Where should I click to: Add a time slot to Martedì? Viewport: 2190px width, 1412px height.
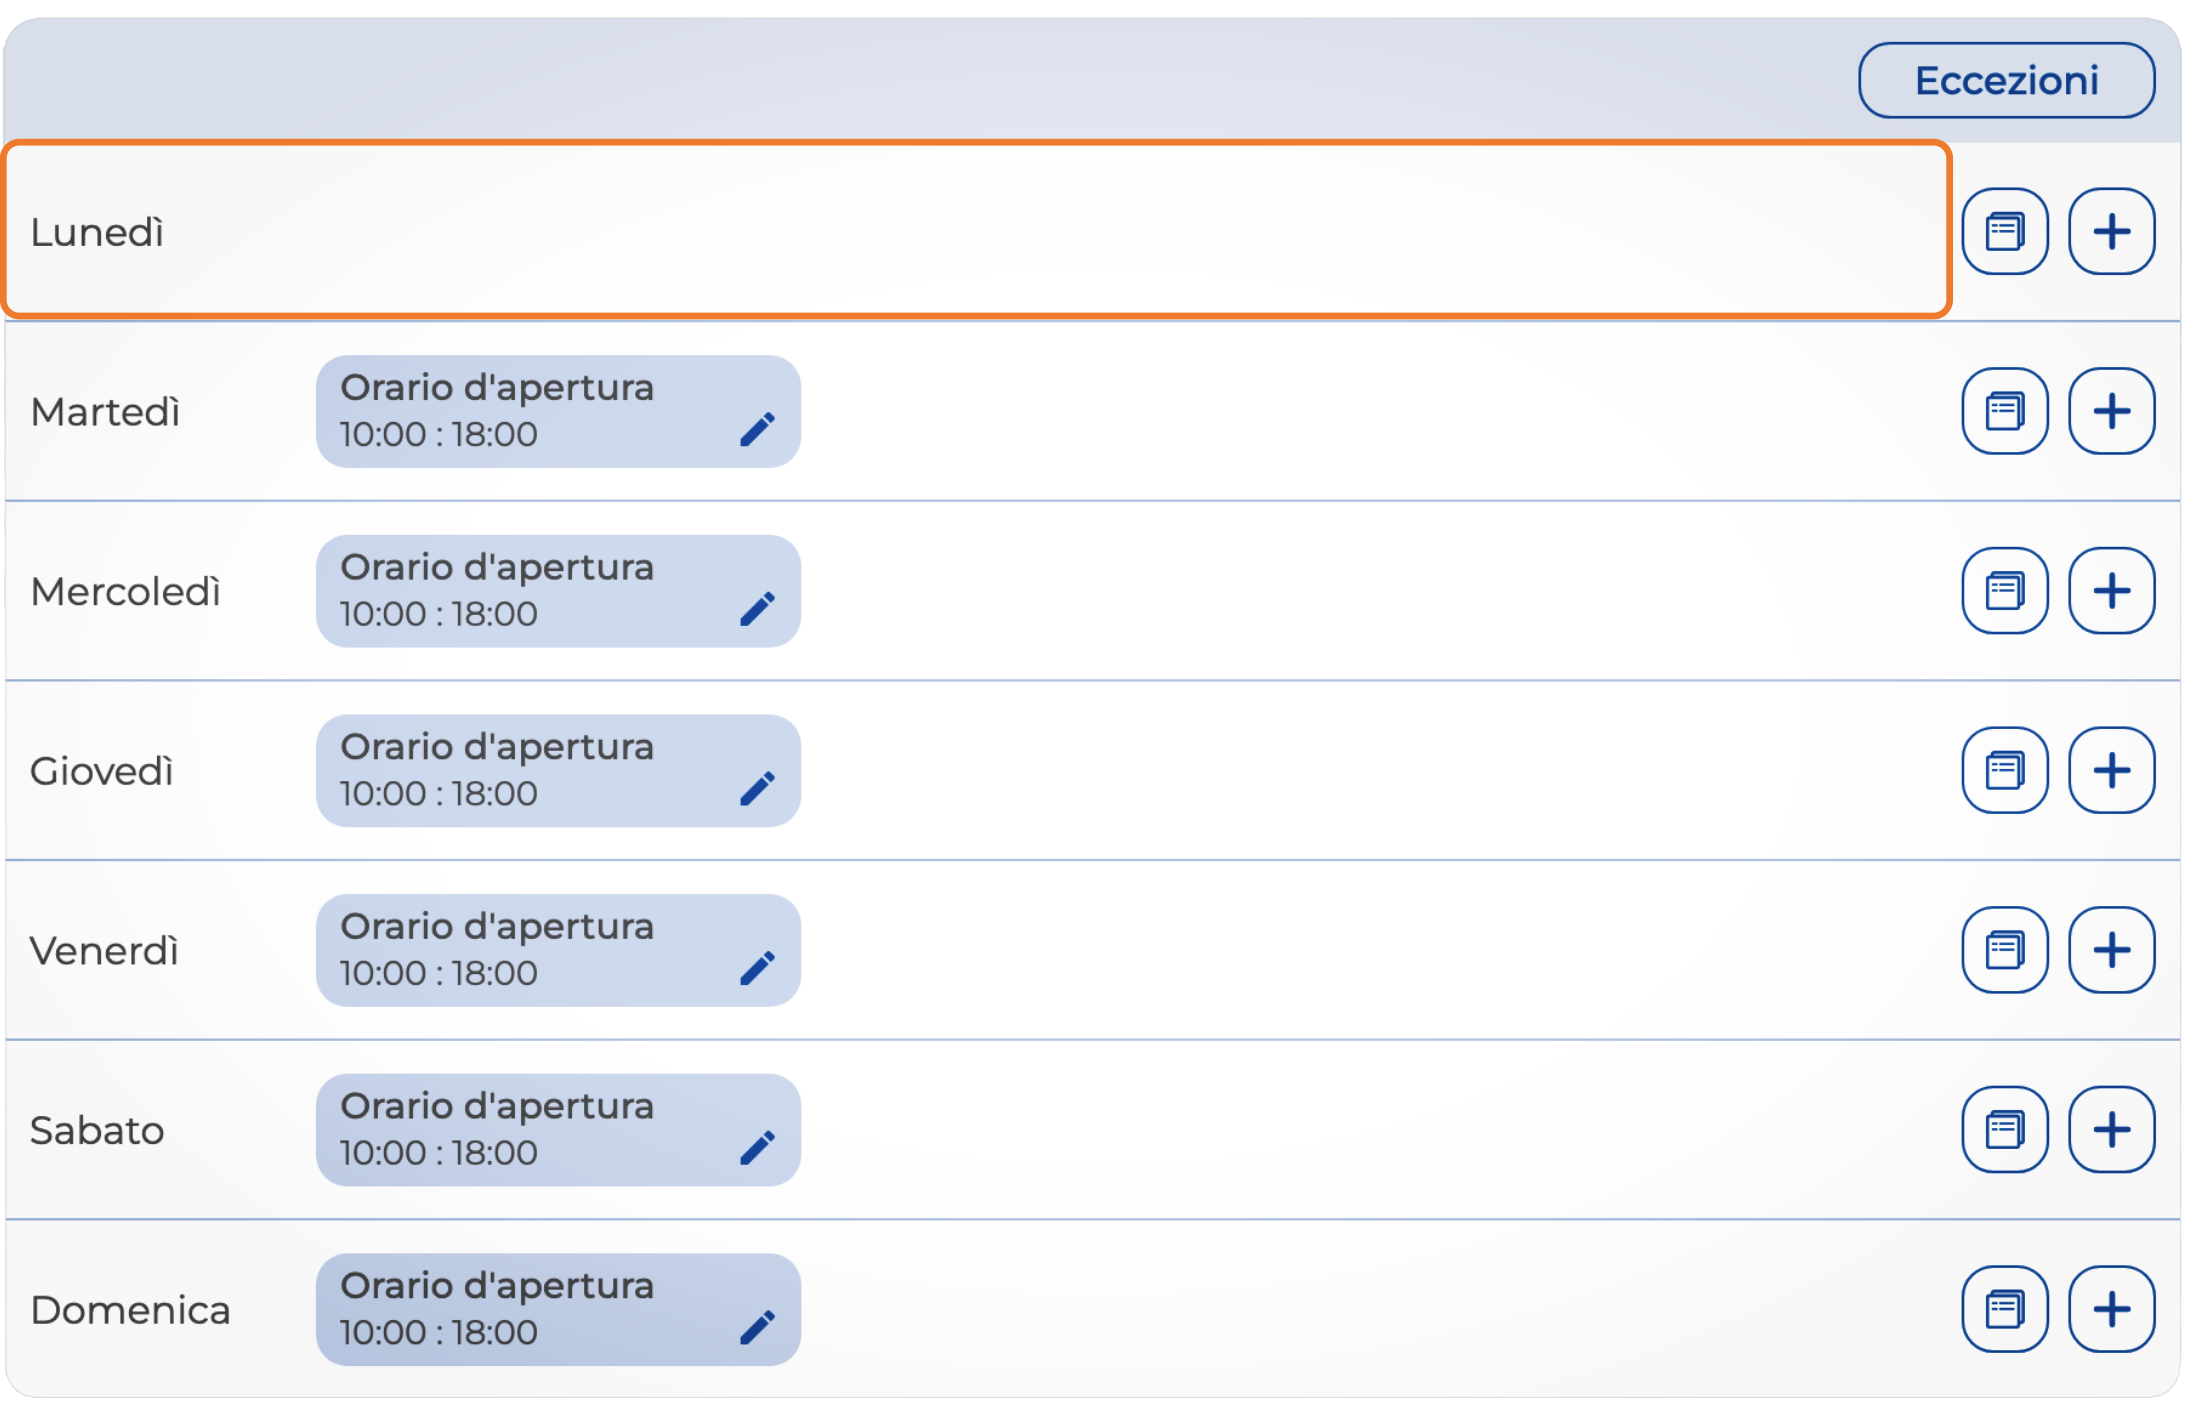[2111, 411]
